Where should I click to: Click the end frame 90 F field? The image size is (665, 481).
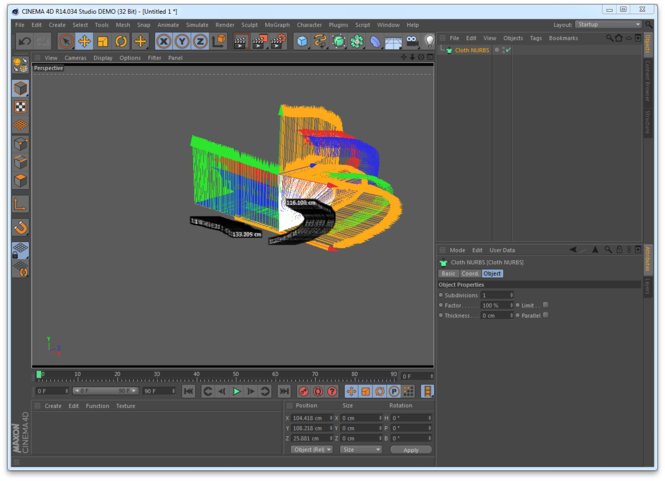click(159, 391)
